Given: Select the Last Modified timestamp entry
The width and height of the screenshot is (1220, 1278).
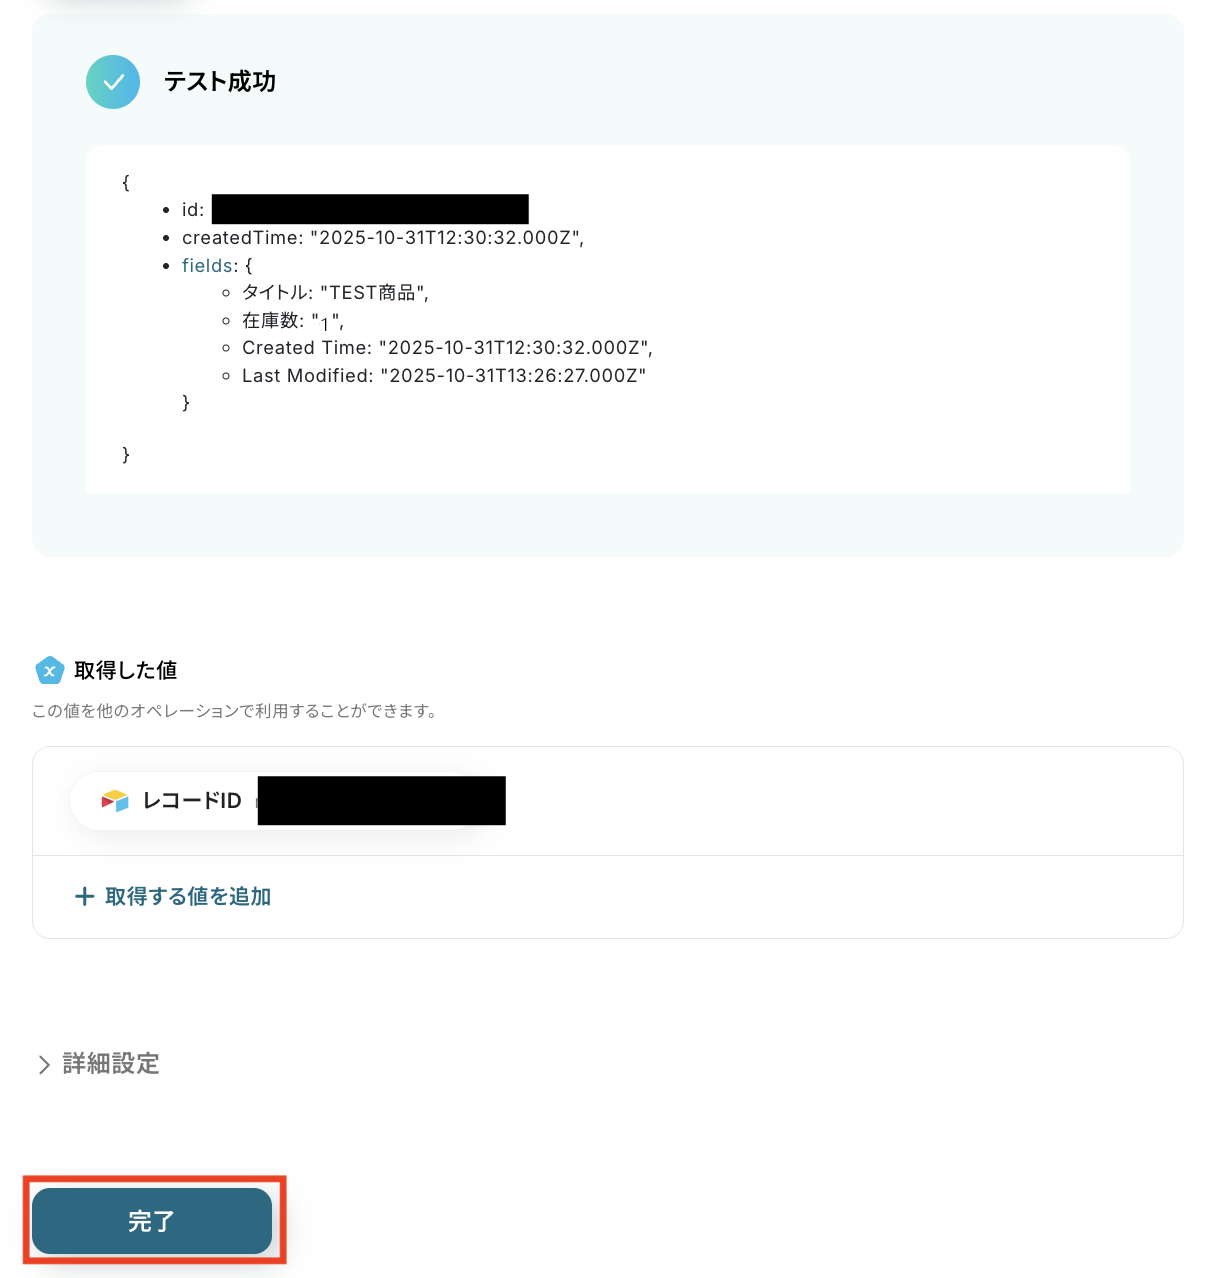Looking at the screenshot, I should tap(444, 376).
